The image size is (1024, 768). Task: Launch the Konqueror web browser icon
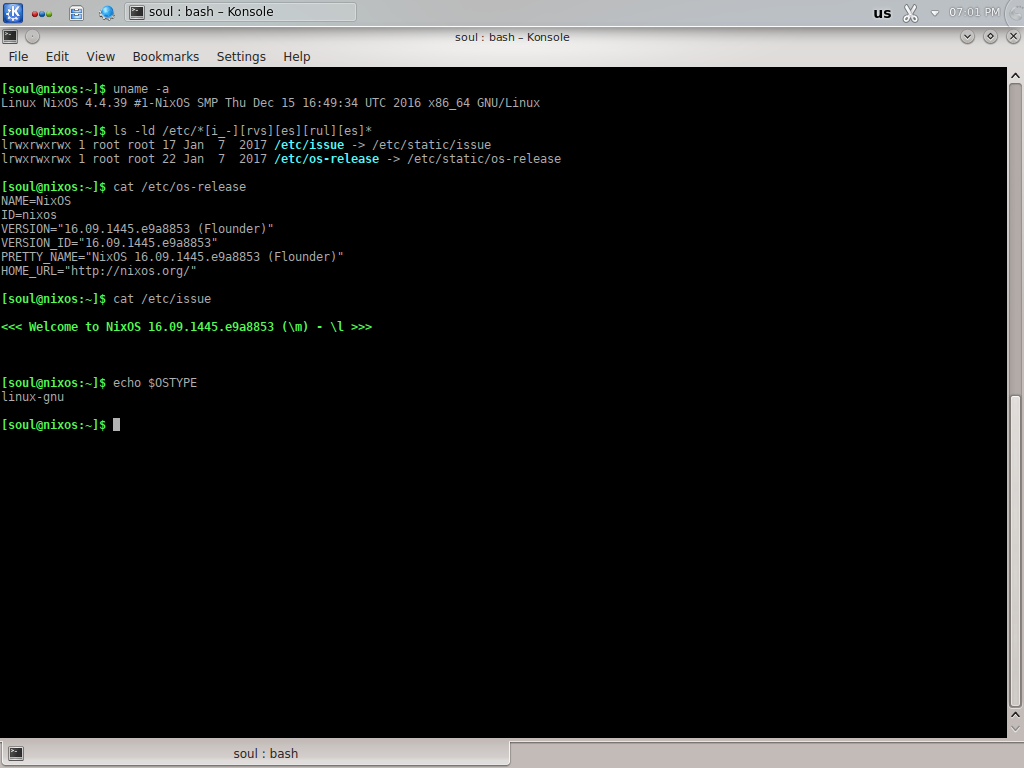tap(106, 12)
